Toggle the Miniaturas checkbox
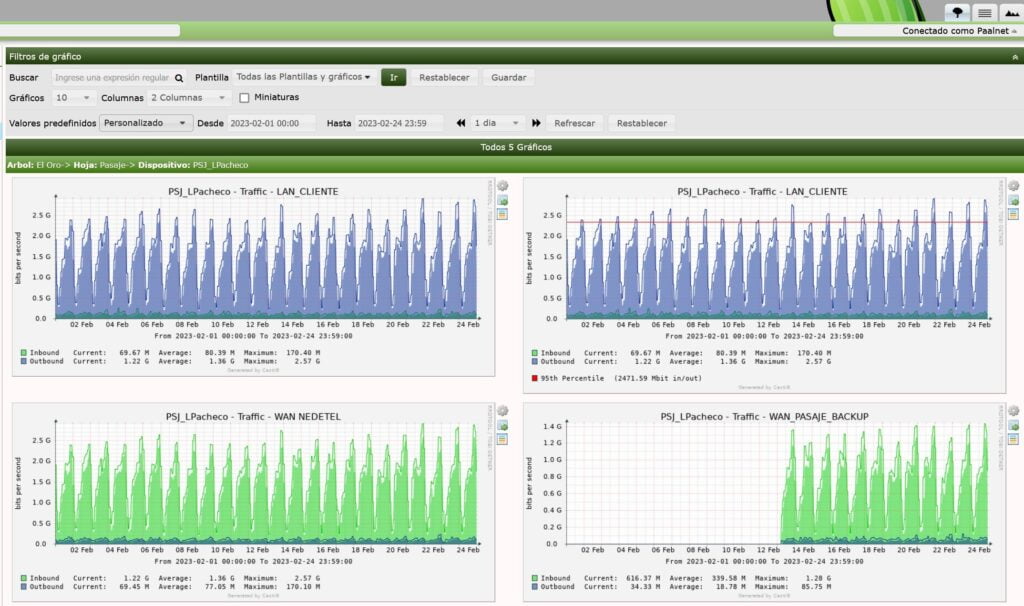 point(244,98)
